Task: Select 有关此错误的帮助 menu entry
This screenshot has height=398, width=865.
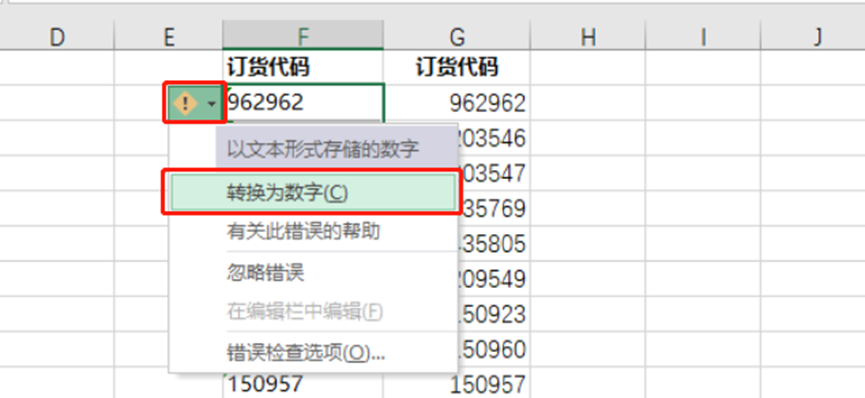Action: coord(313,231)
